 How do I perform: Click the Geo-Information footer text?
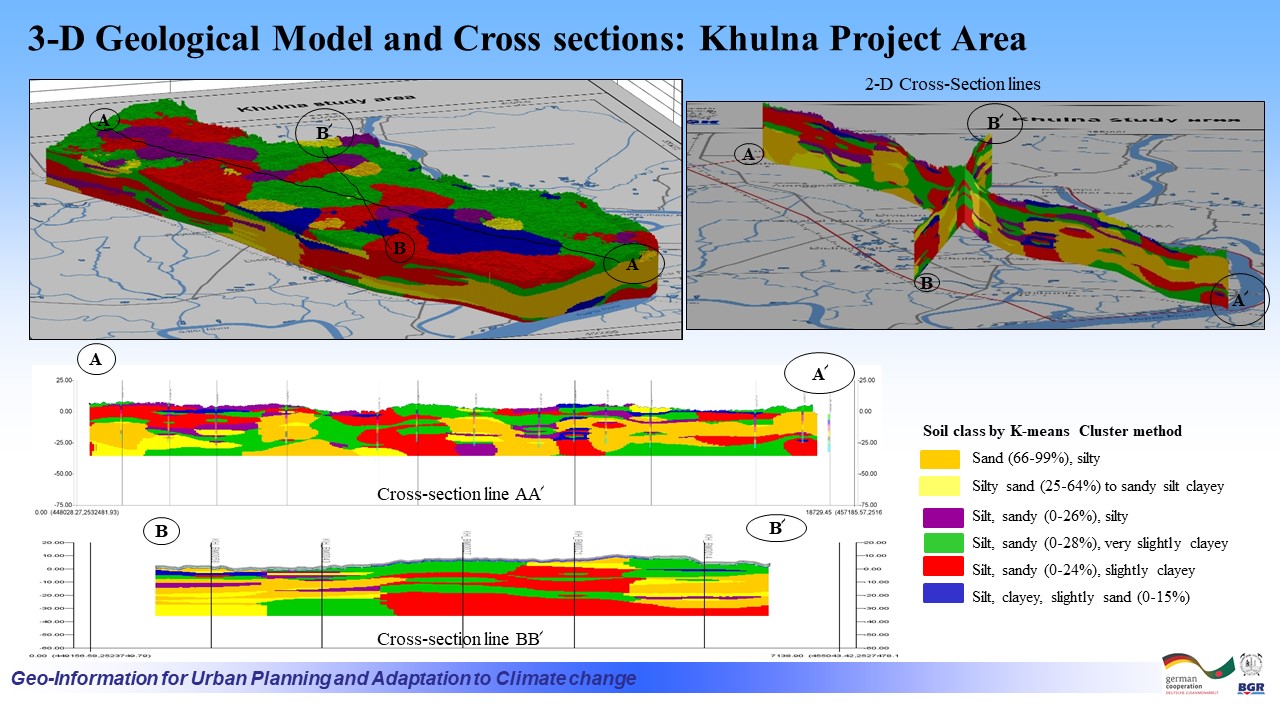click(x=323, y=679)
